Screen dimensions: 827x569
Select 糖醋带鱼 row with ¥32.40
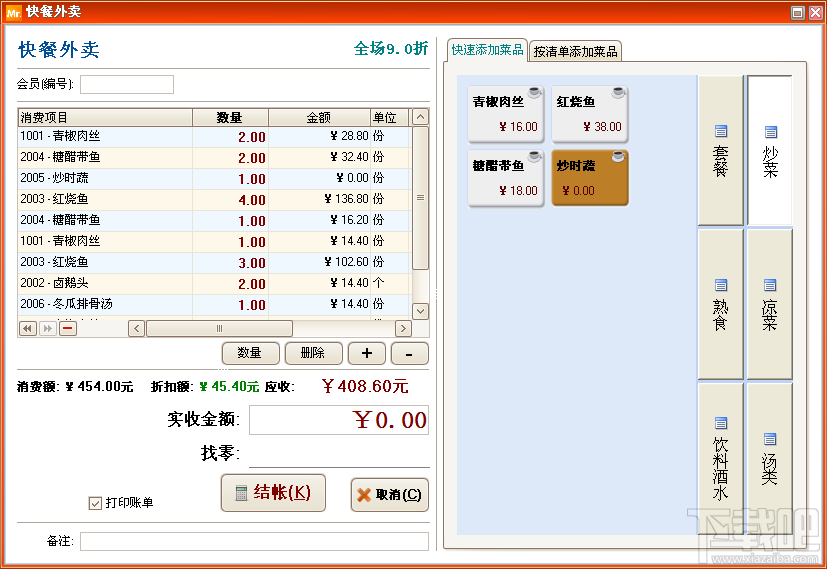pyautogui.click(x=215, y=157)
